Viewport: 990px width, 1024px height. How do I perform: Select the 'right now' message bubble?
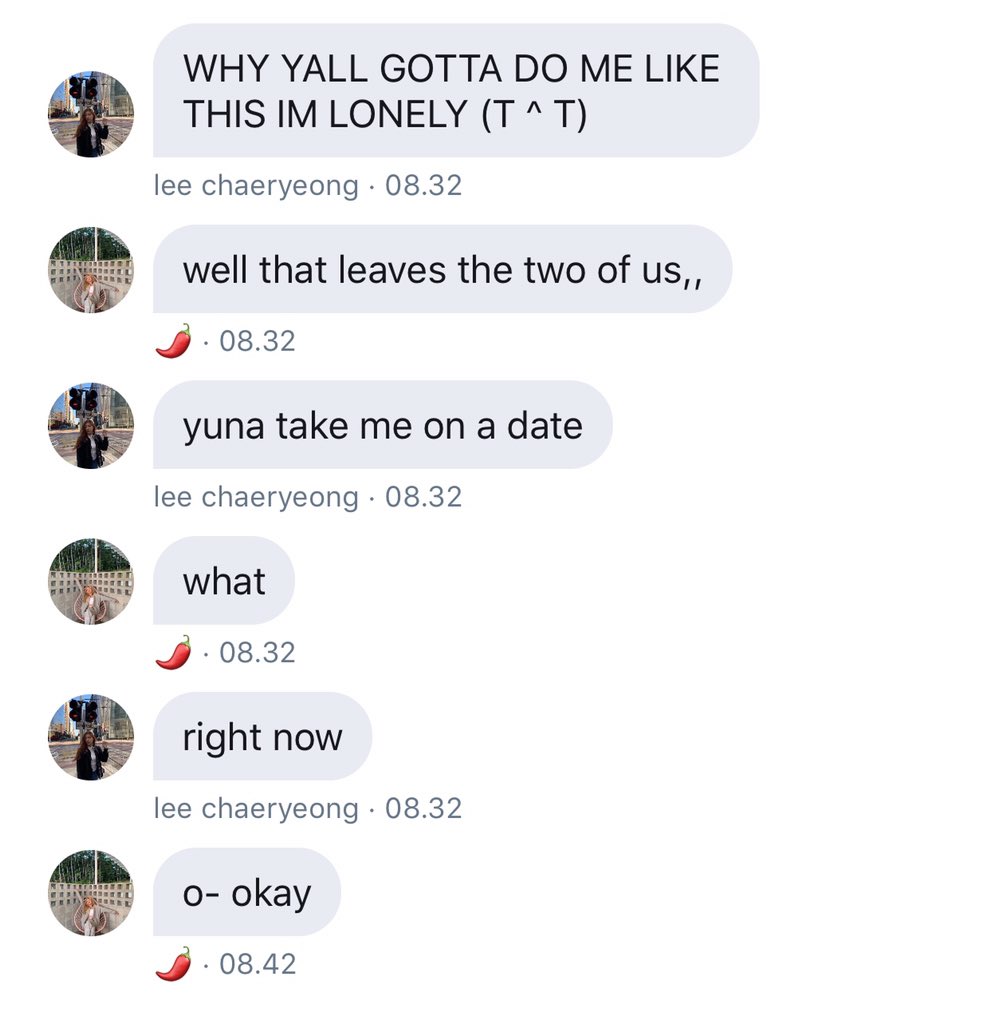click(x=263, y=736)
